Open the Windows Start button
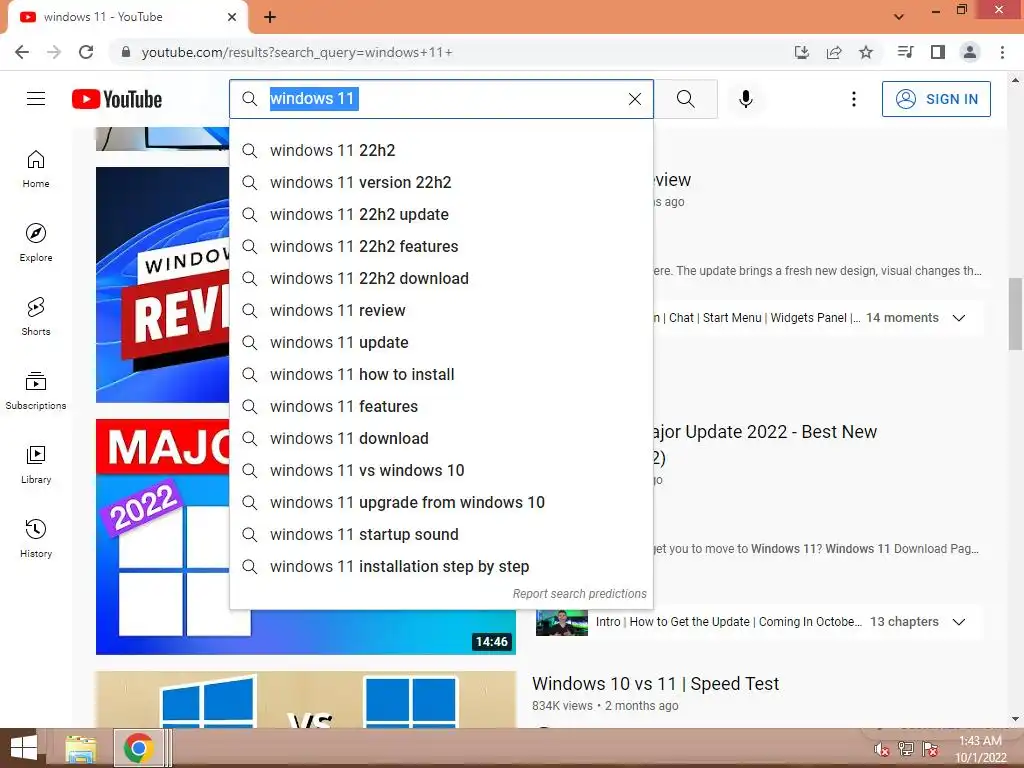The height and width of the screenshot is (768, 1024). (24, 748)
